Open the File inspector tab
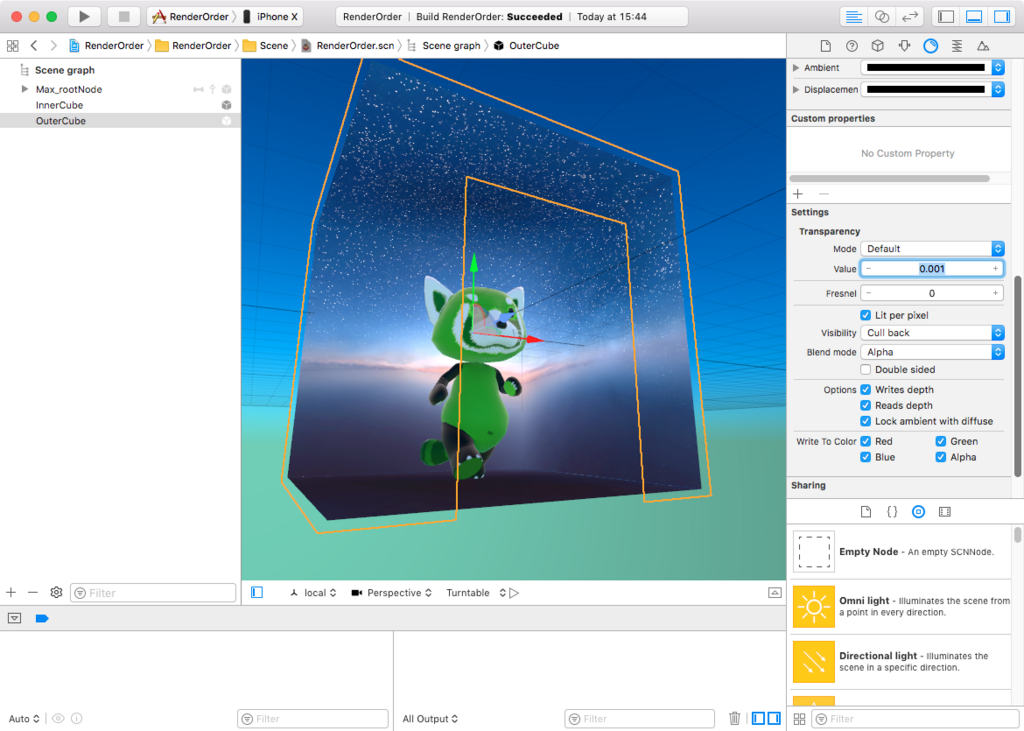The image size is (1024, 731). point(825,46)
